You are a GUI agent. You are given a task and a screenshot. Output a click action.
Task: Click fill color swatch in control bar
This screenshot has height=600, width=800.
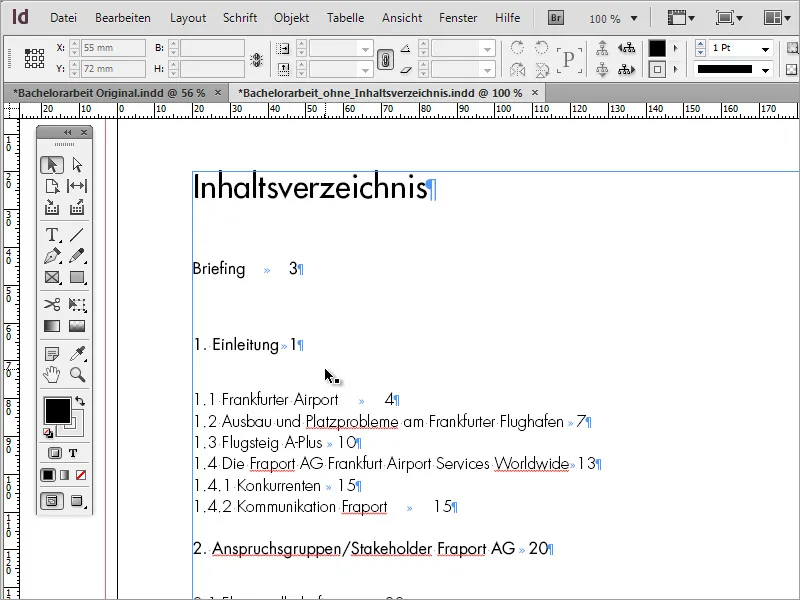(657, 48)
